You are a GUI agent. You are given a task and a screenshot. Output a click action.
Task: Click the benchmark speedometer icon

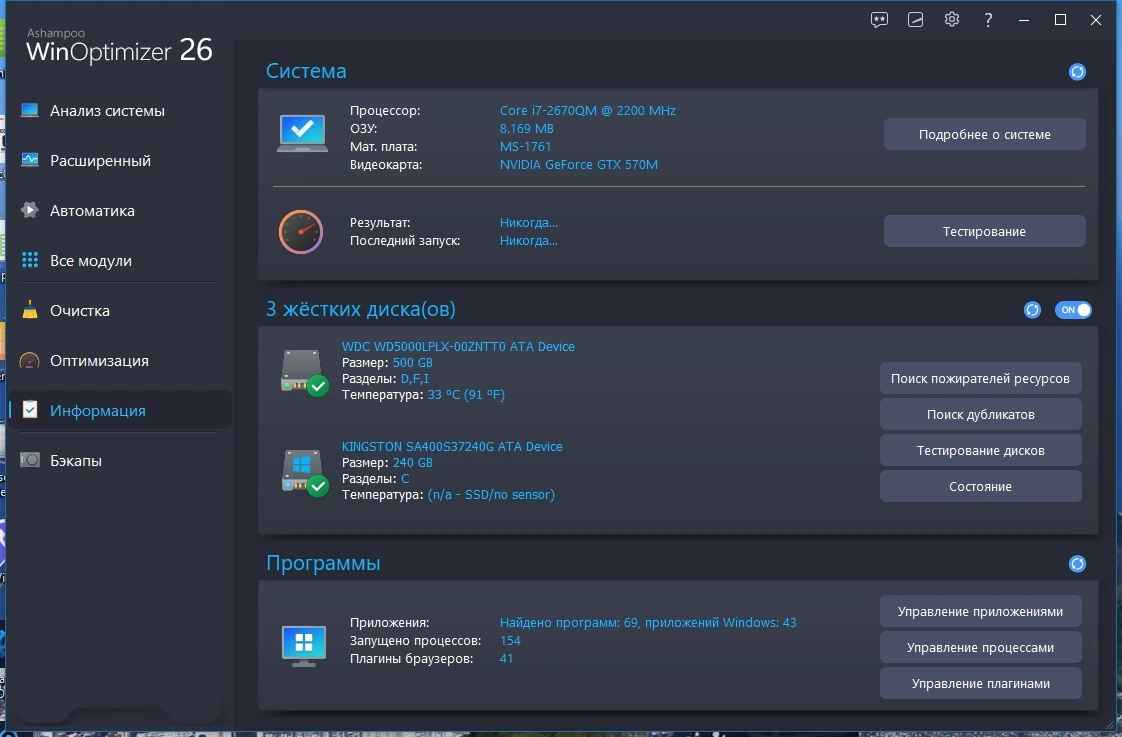click(301, 232)
